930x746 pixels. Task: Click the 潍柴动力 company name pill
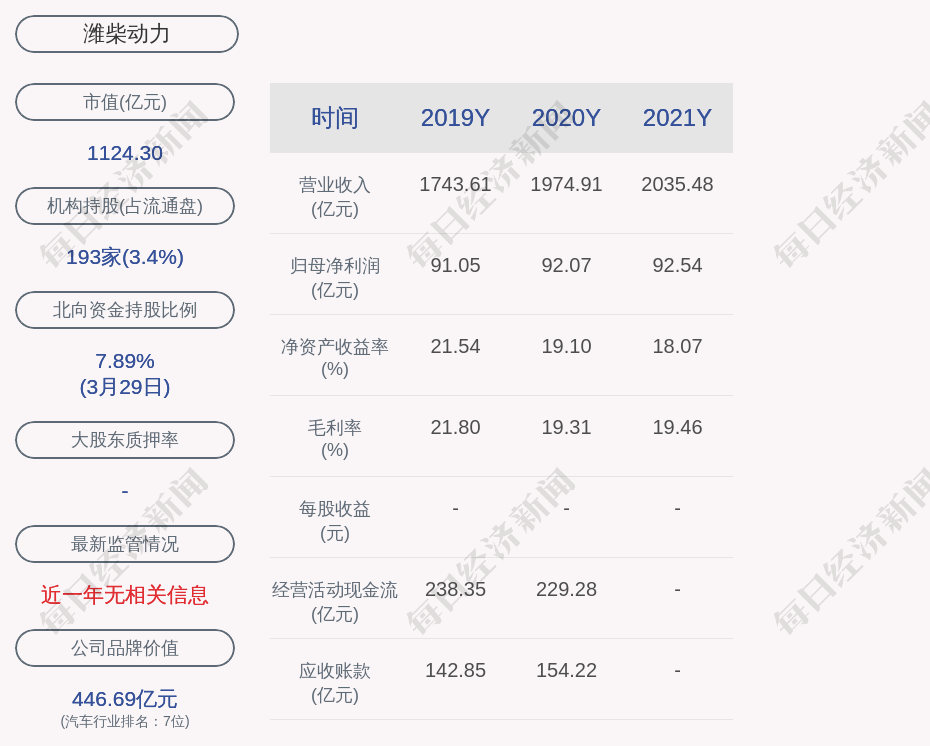[126, 34]
